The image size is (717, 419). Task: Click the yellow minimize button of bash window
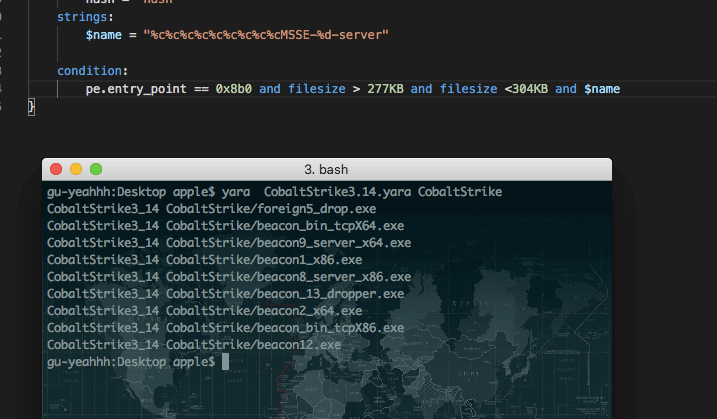coord(76,169)
